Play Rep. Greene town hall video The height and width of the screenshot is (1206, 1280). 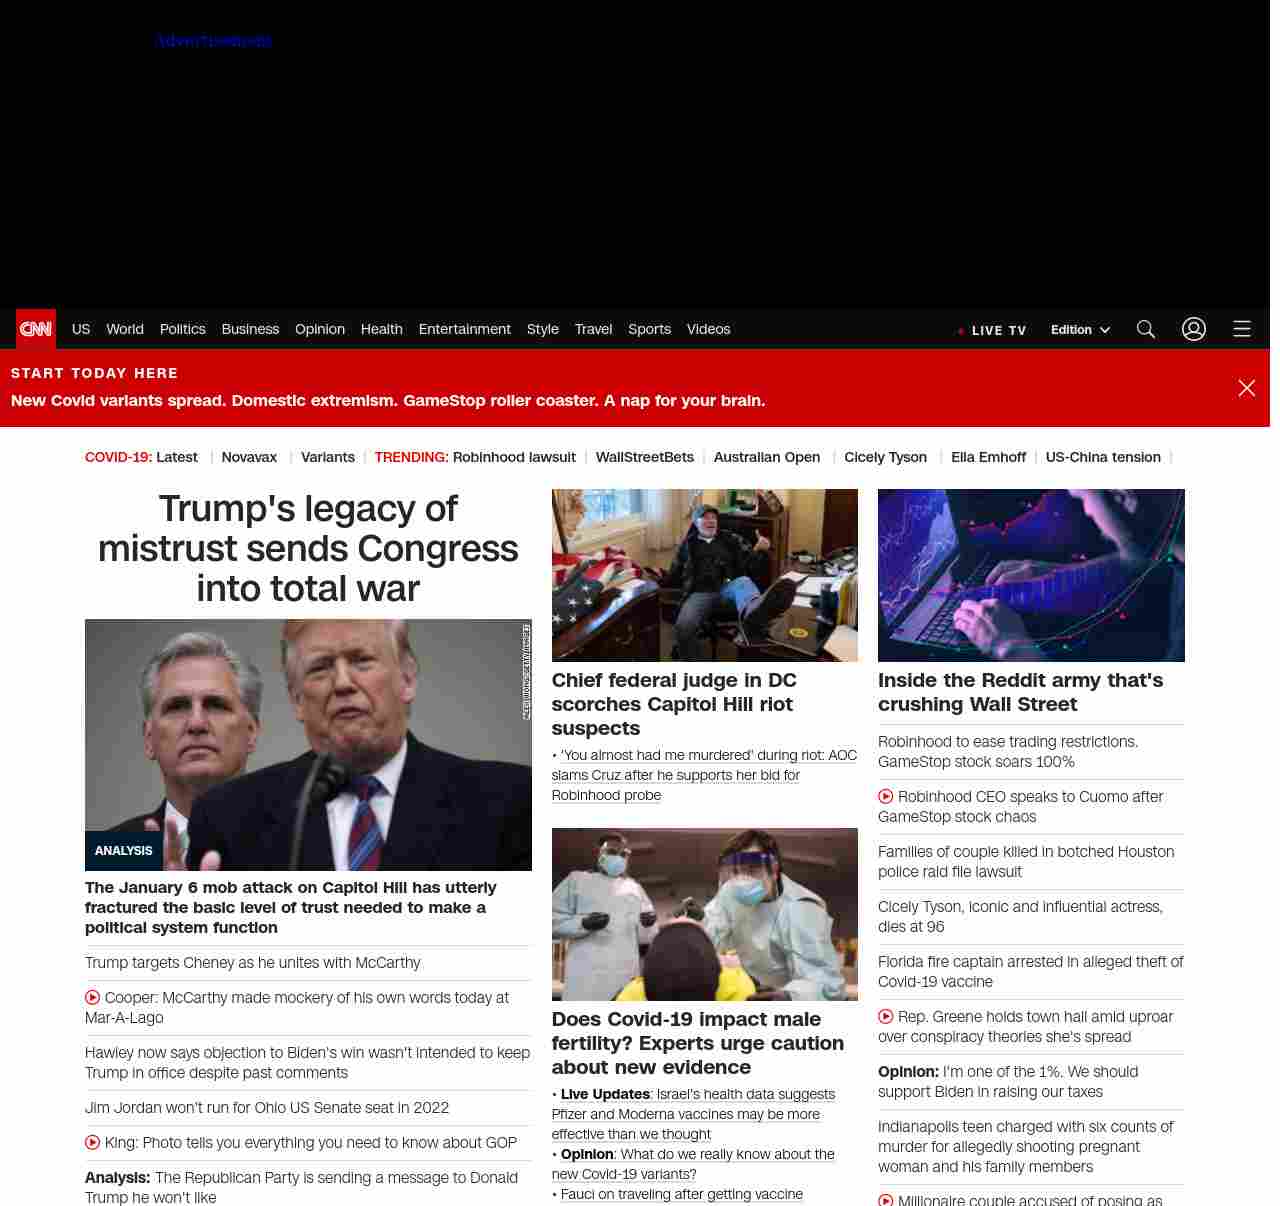886,1017
